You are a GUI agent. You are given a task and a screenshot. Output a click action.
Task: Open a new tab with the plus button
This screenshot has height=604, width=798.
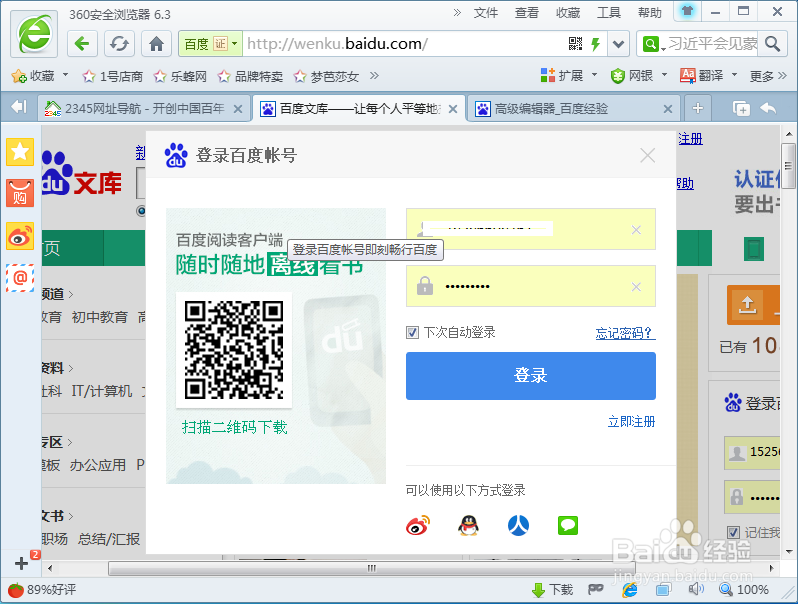click(698, 108)
